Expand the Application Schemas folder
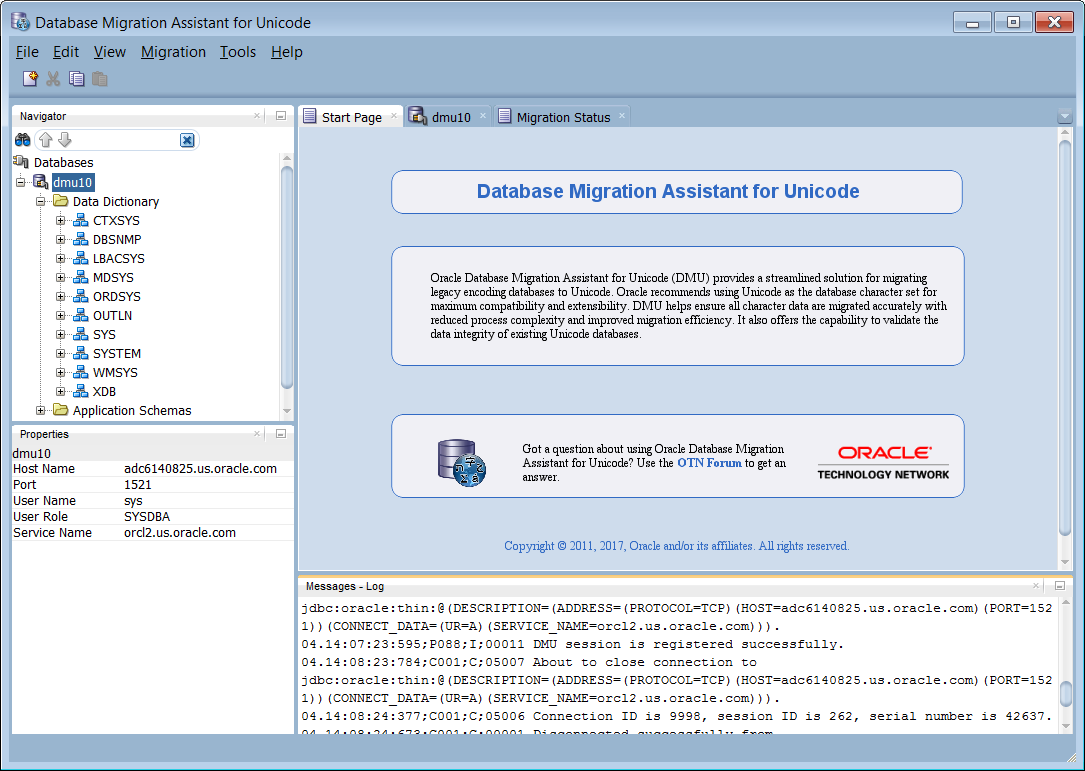Image resolution: width=1085 pixels, height=771 pixels. click(x=41, y=411)
